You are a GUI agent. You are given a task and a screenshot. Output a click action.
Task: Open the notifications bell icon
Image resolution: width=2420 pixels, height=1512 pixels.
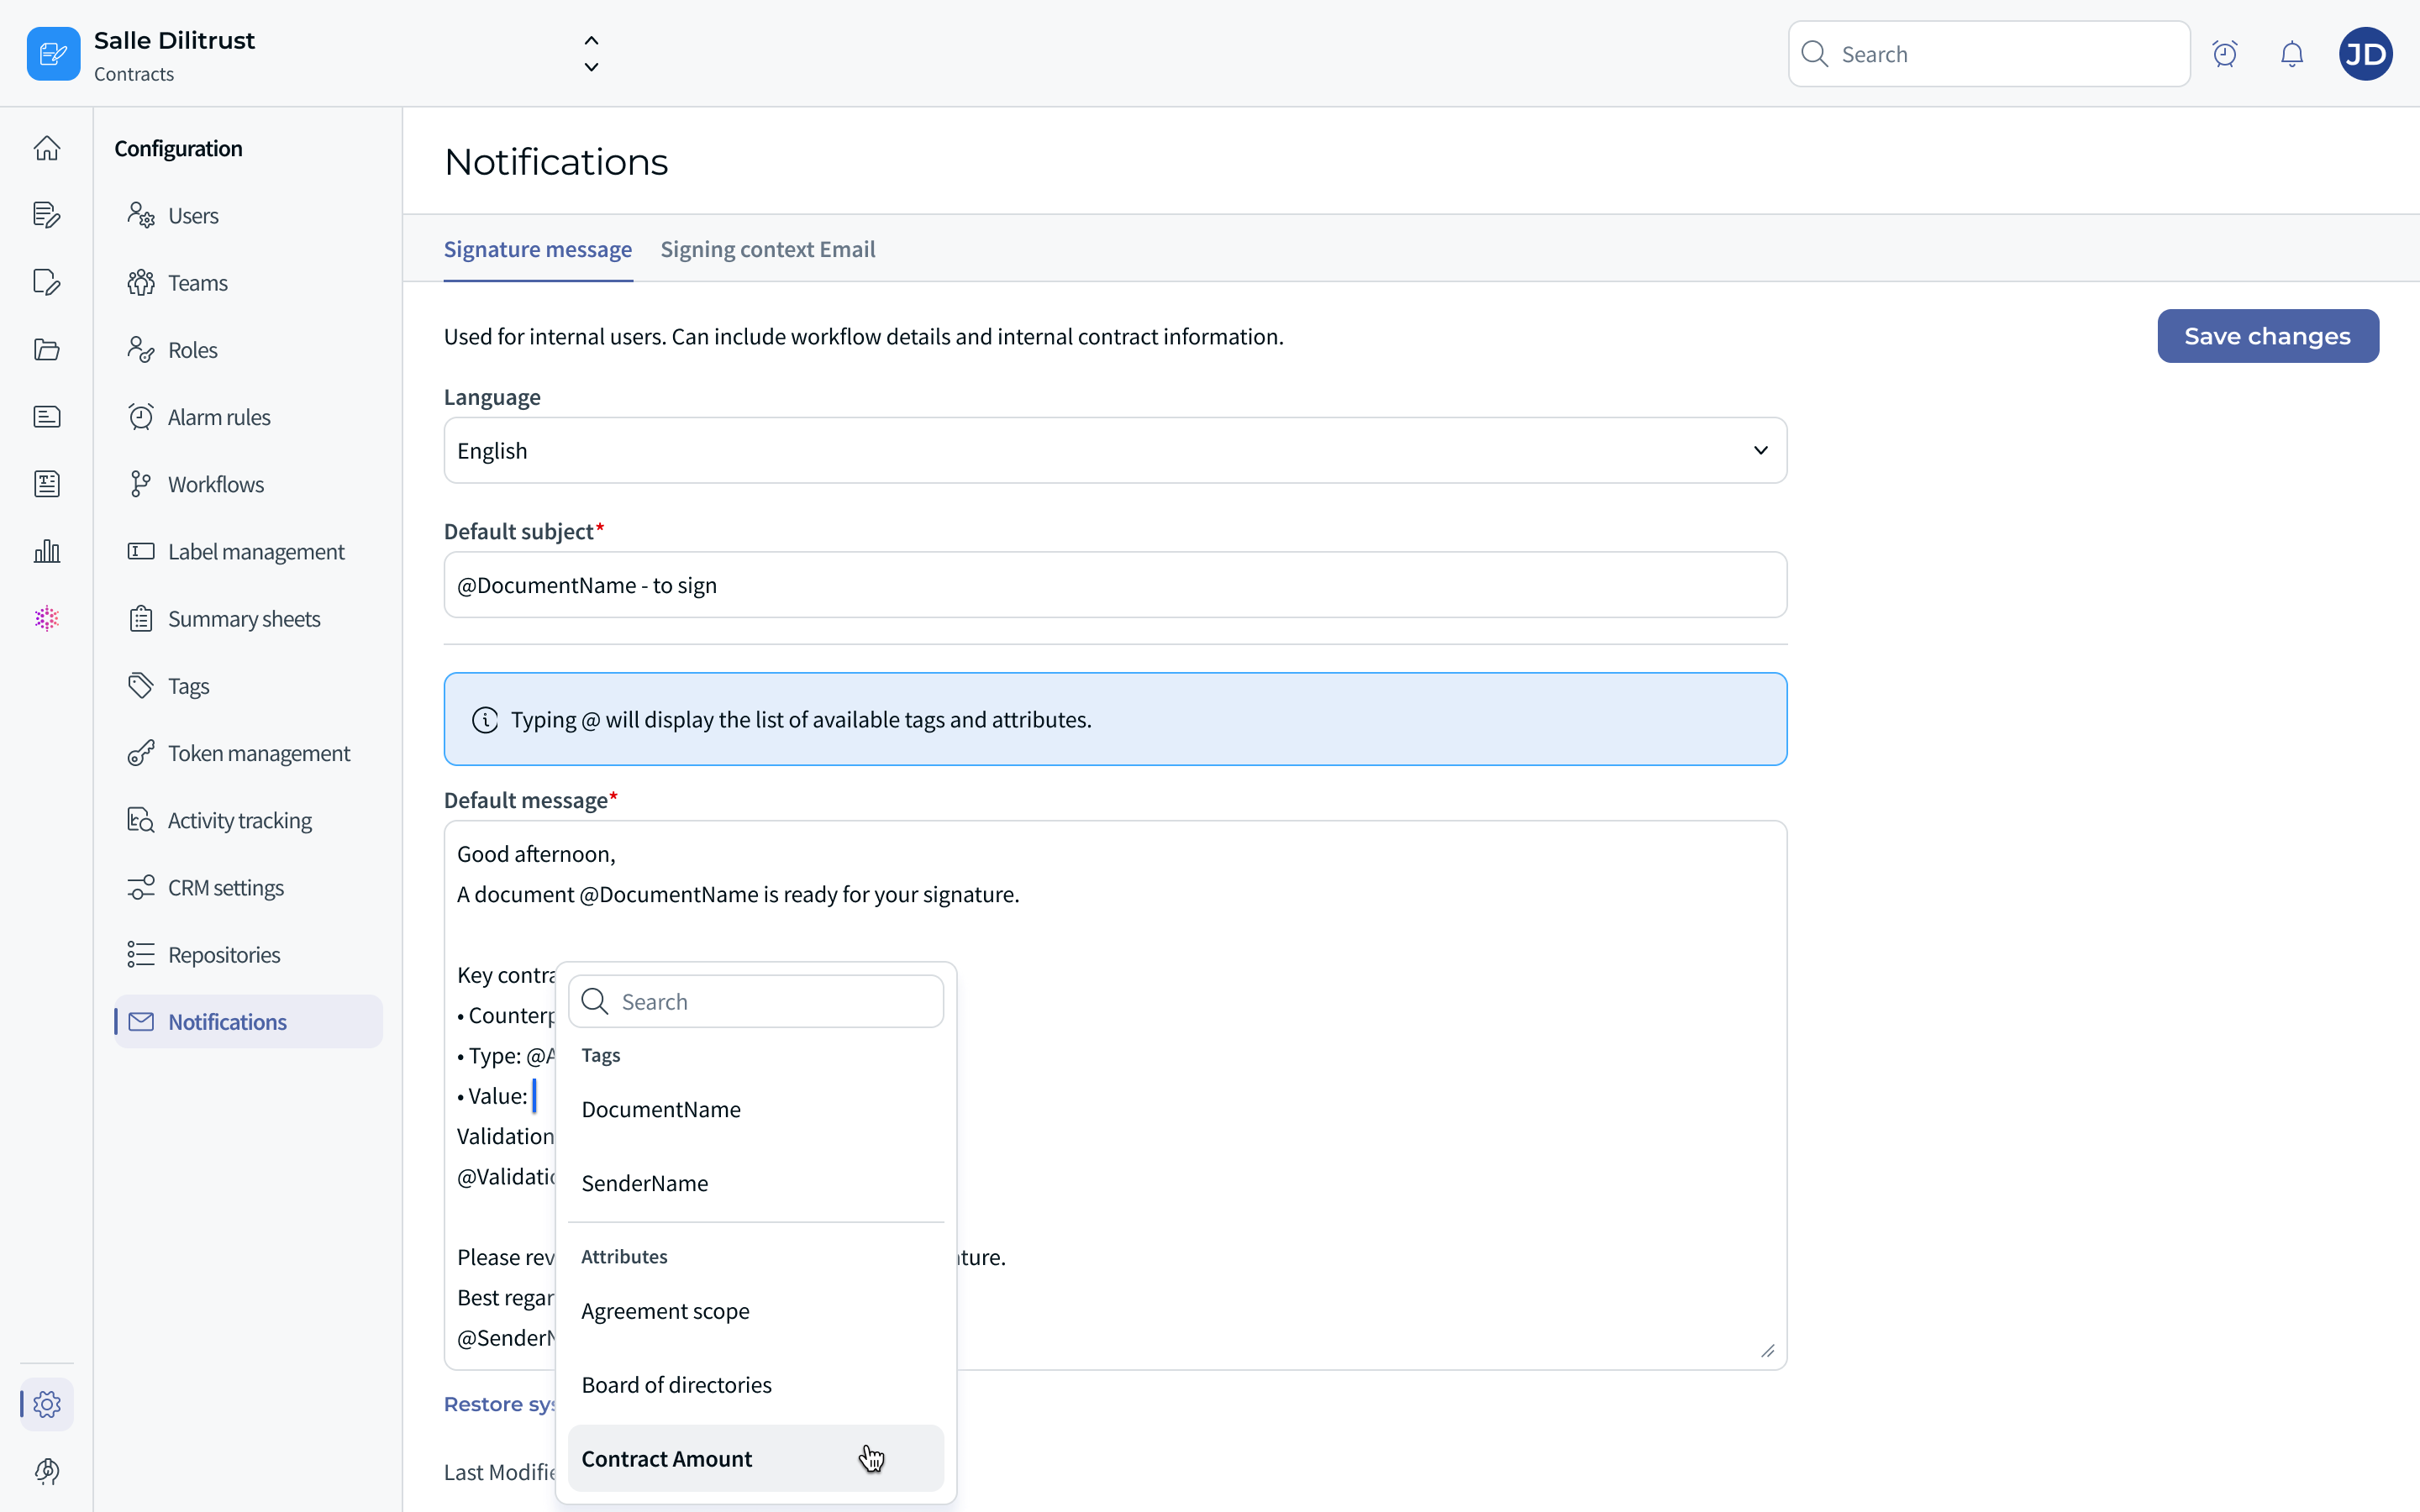coord(2291,54)
